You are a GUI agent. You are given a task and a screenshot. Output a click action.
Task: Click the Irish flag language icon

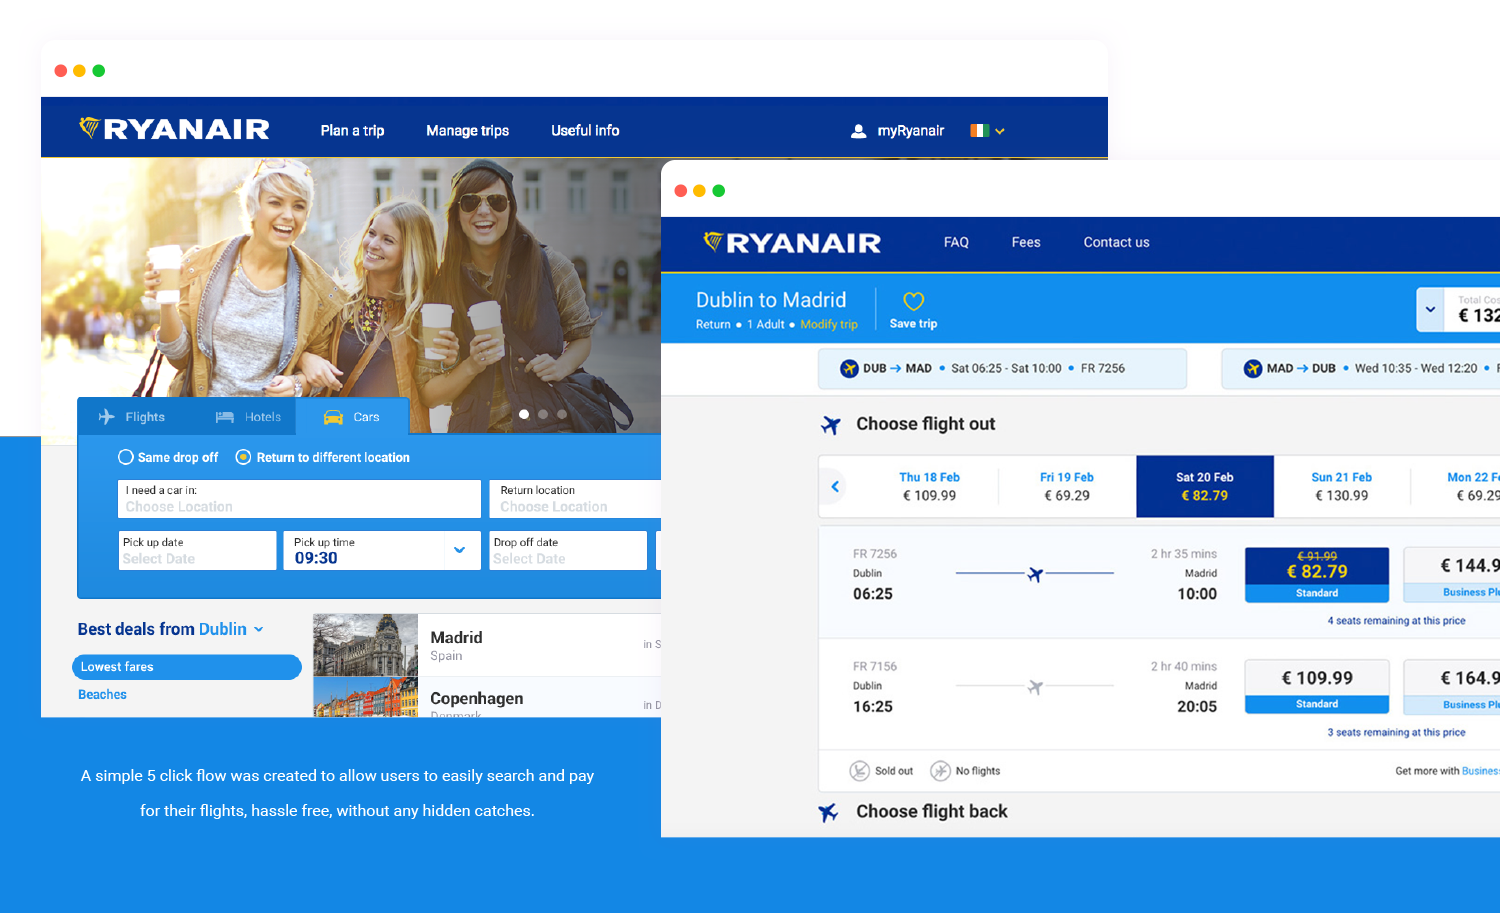coord(979,130)
